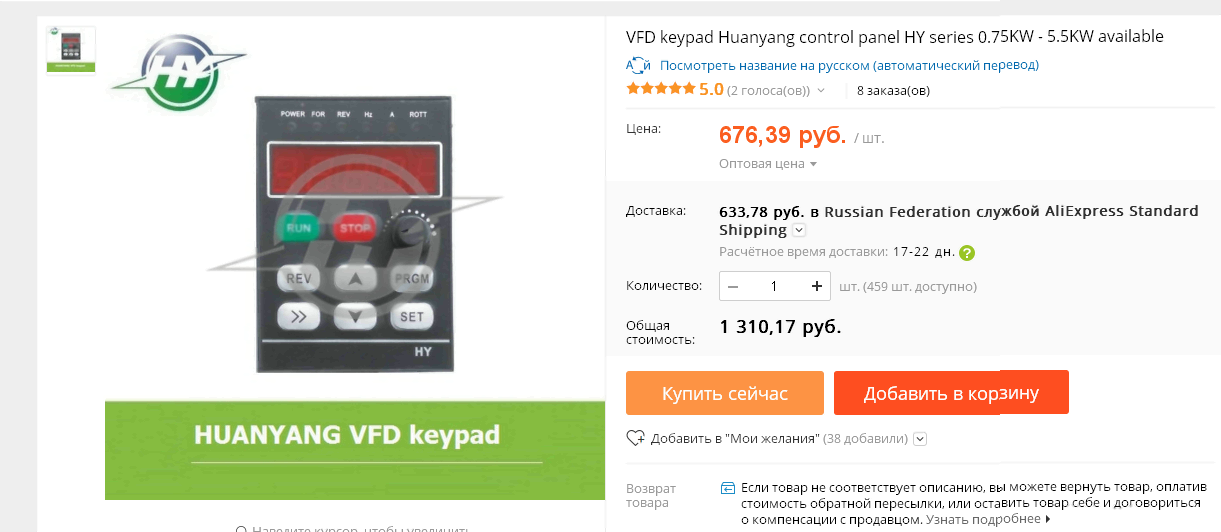Click the Купить сейчас button
Image resolution: width=1221 pixels, height=532 pixels.
725,393
